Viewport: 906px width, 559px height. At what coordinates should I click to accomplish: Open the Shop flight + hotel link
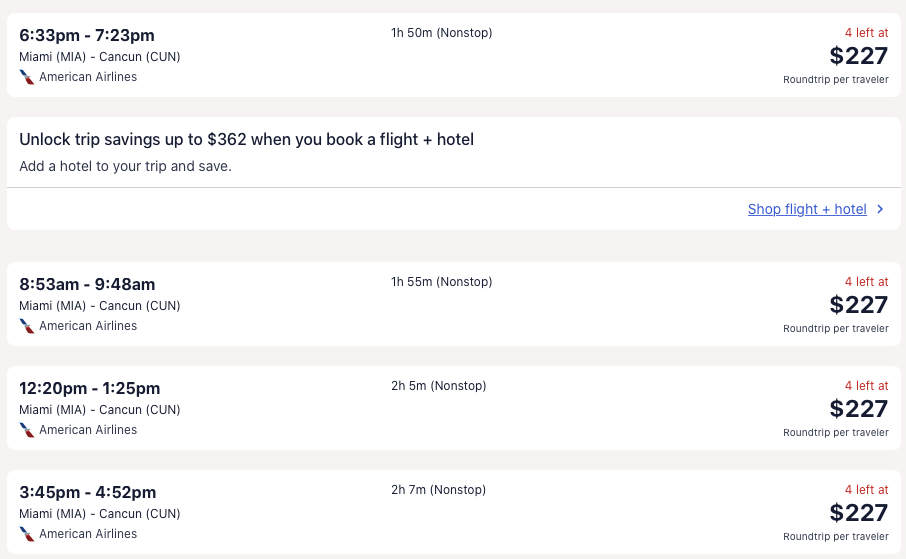click(807, 209)
